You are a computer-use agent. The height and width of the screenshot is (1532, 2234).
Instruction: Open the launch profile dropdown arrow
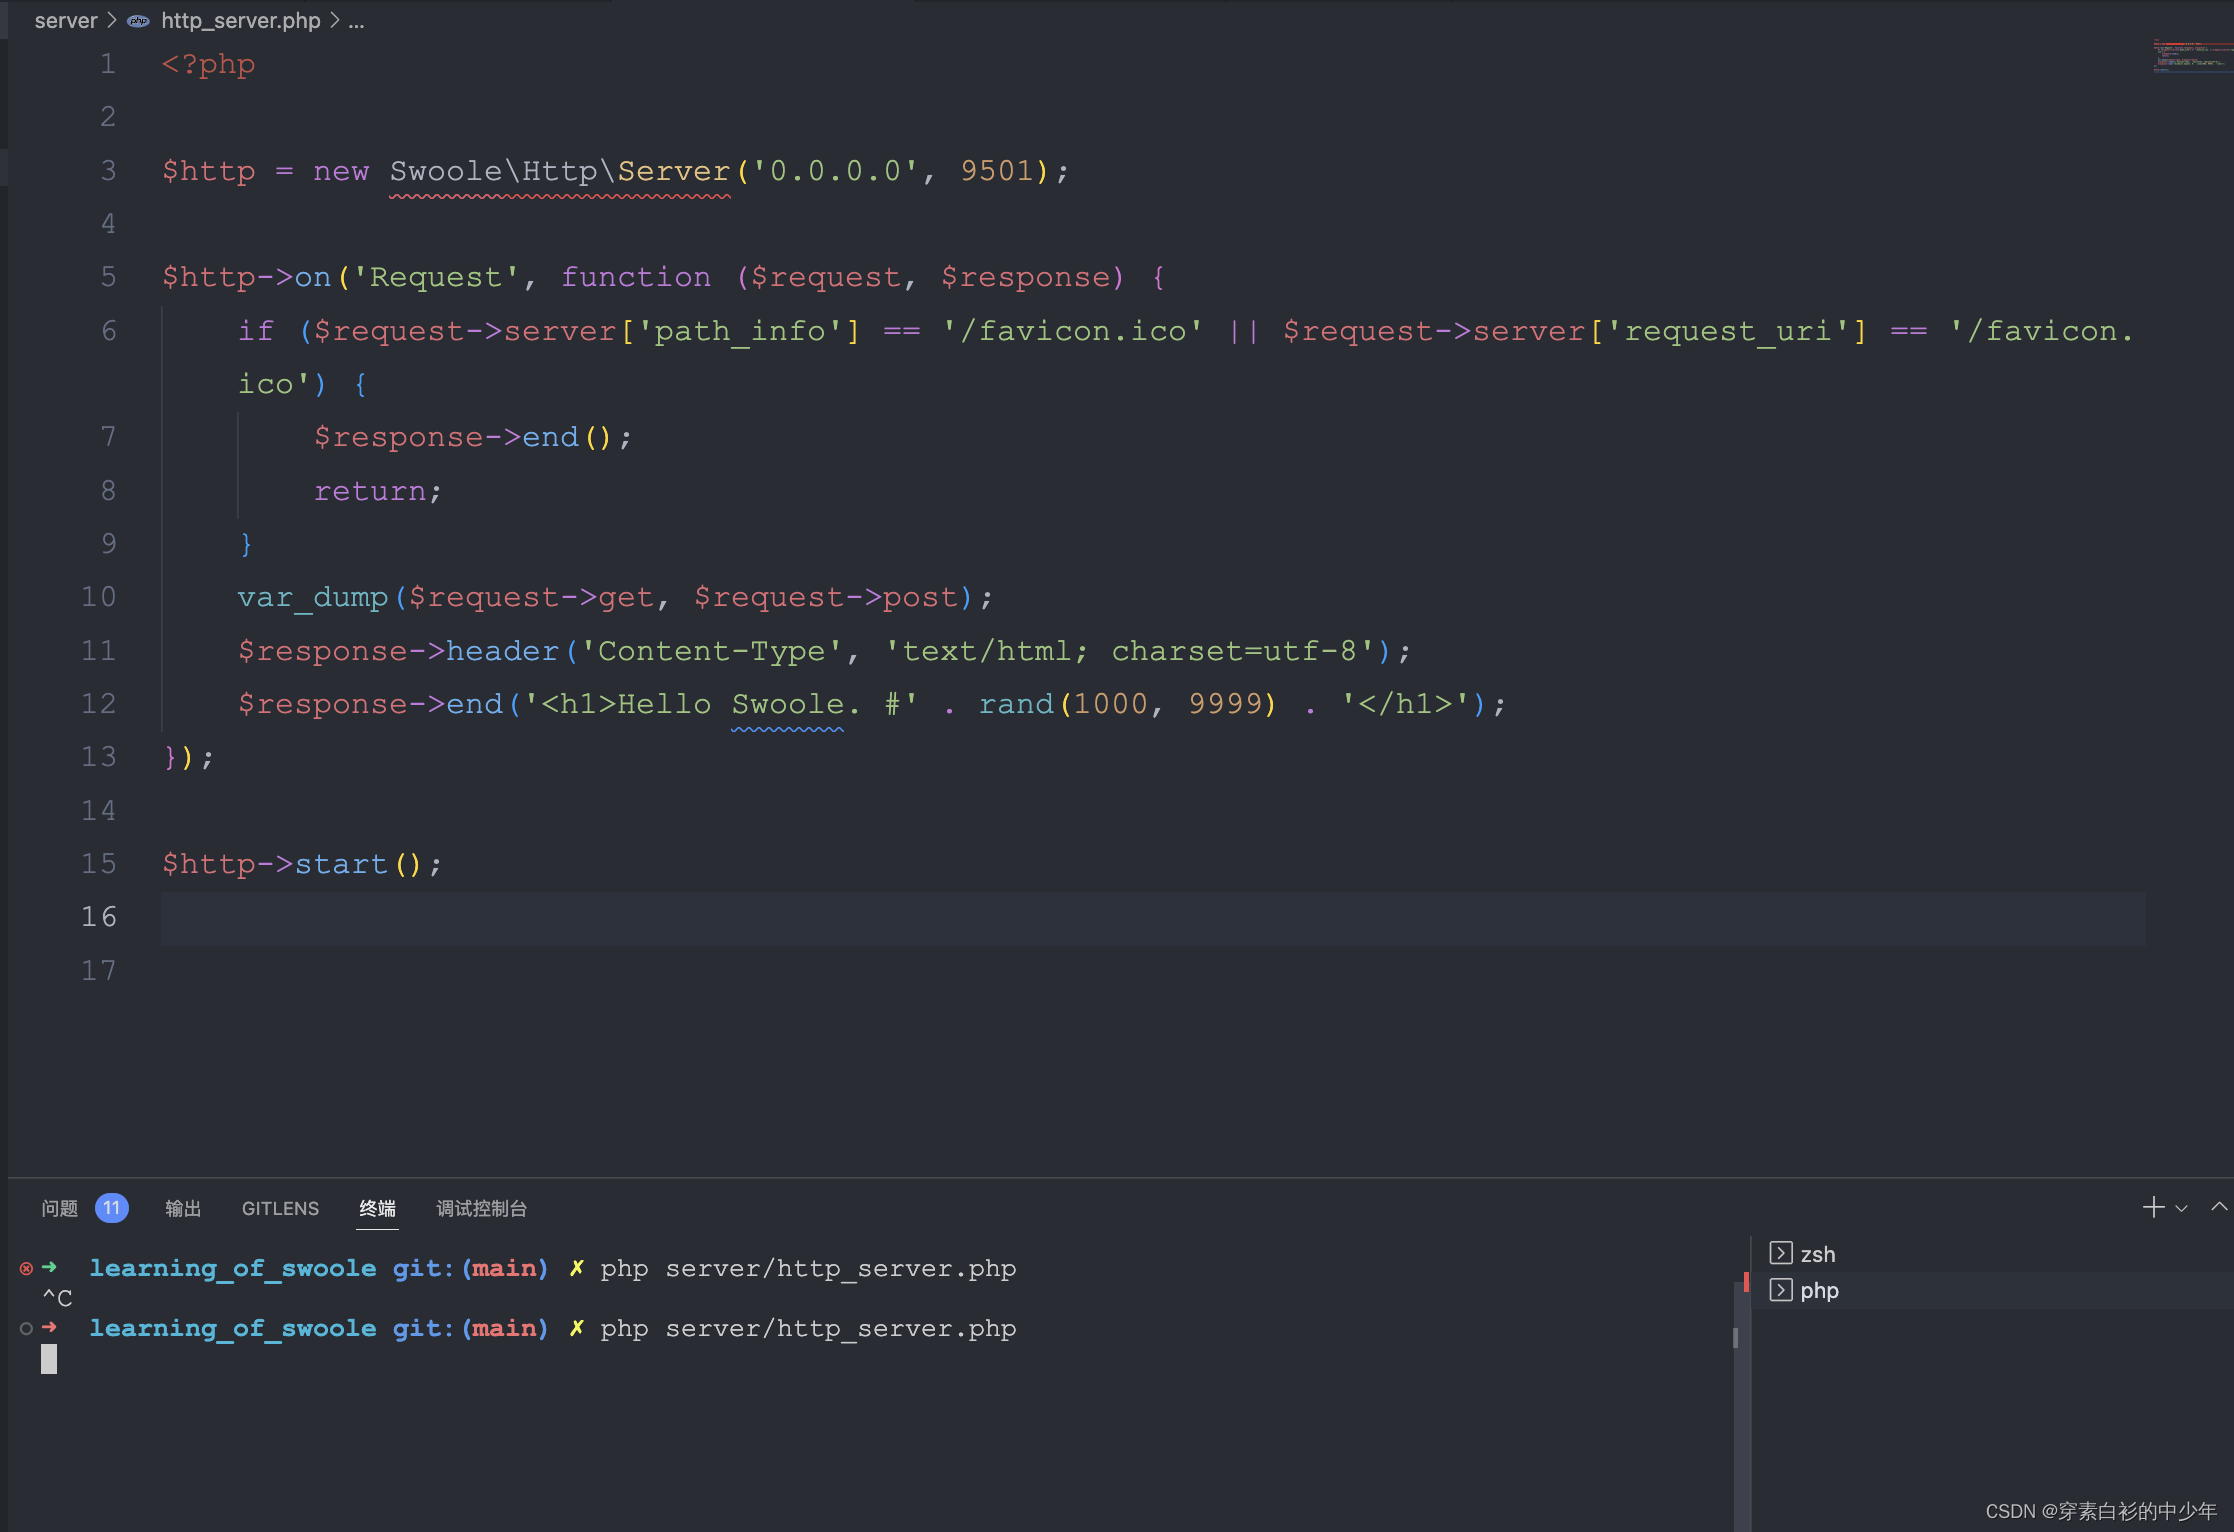(x=2182, y=1209)
